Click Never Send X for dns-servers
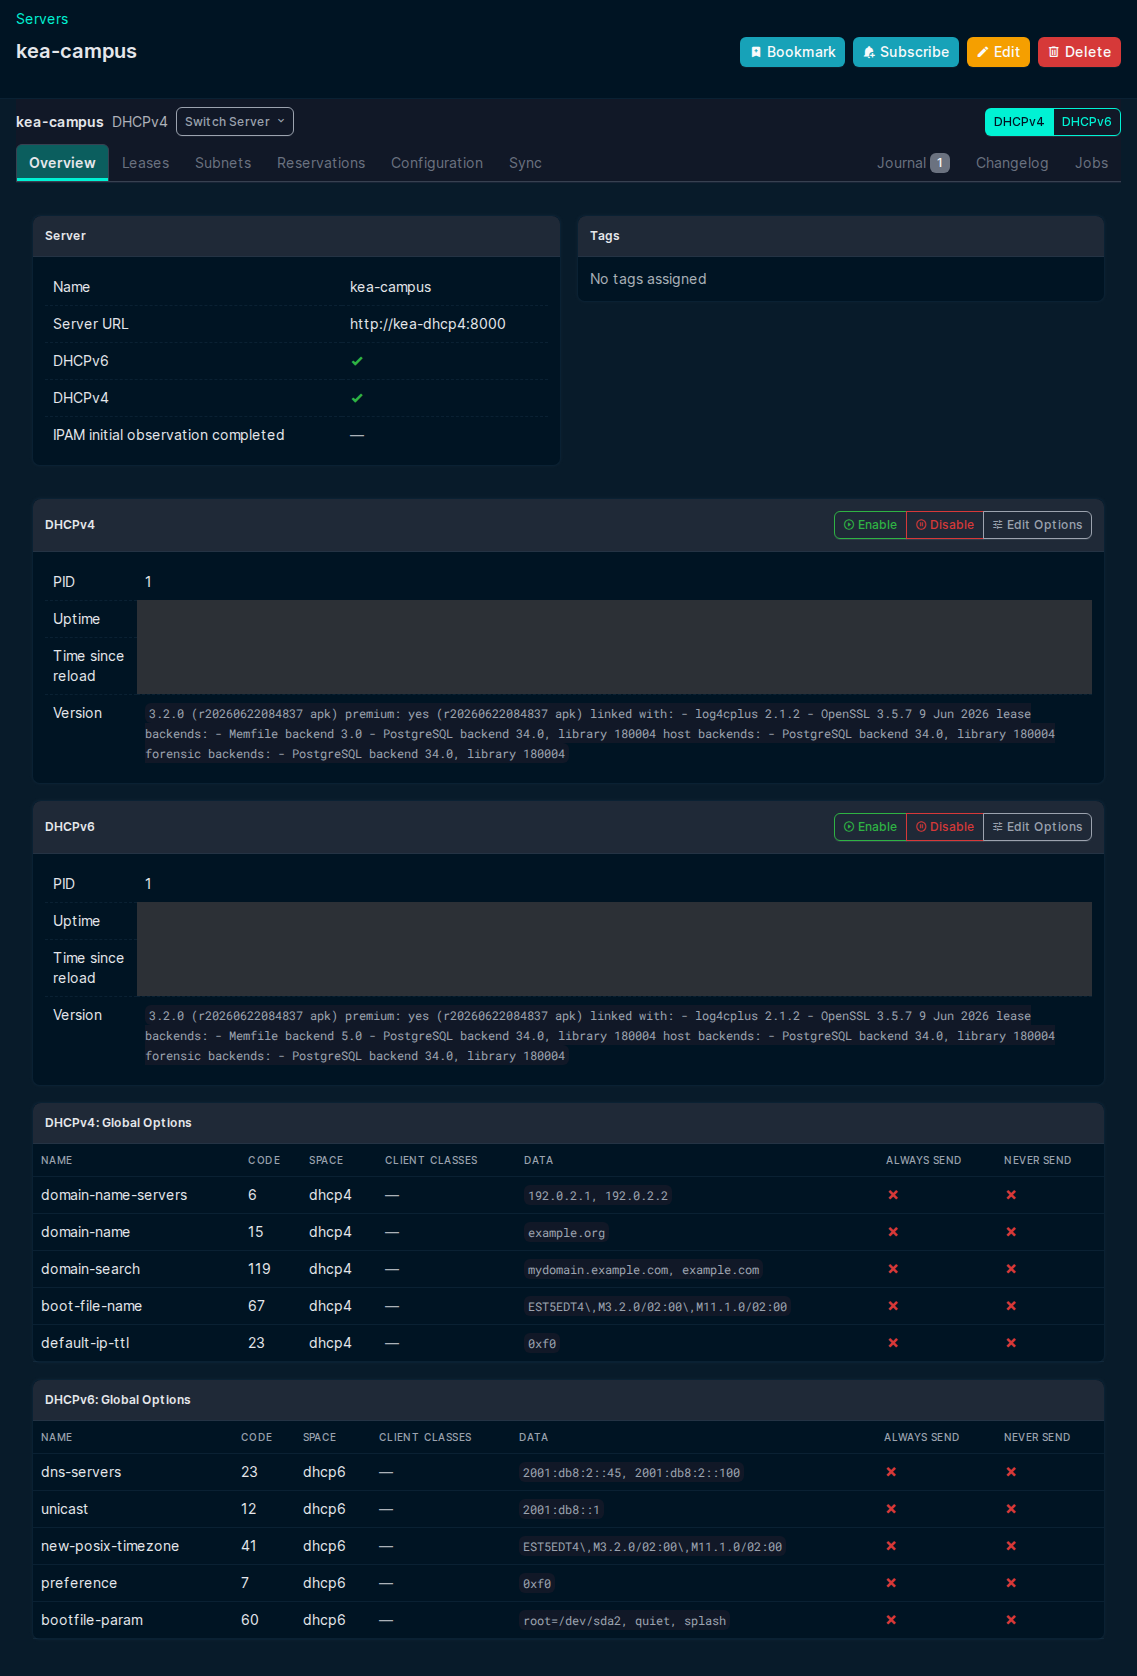 click(x=1011, y=1472)
